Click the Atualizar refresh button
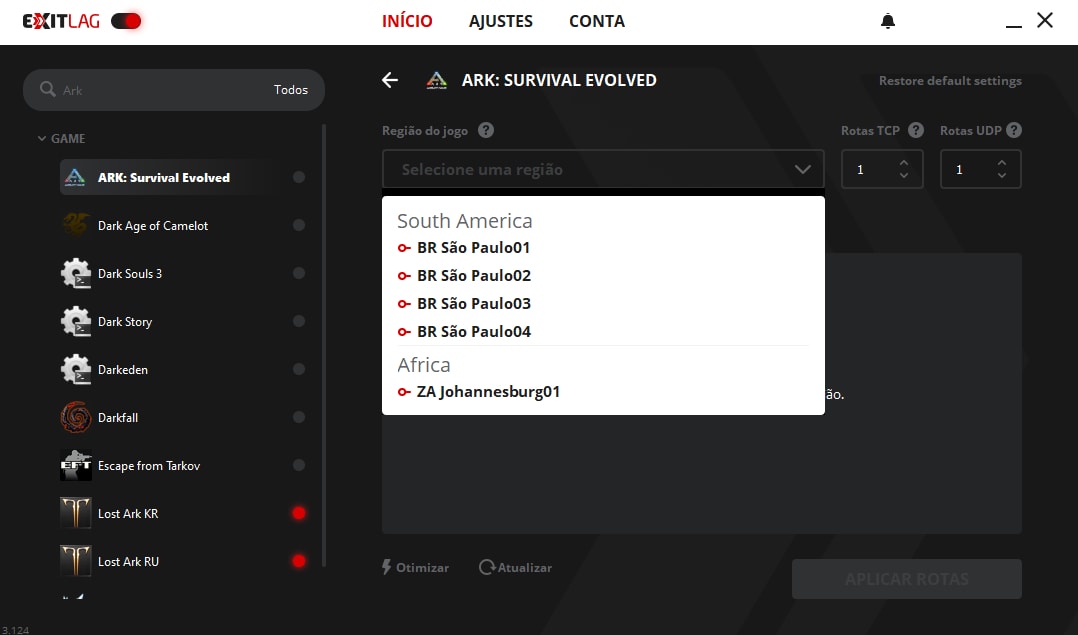1078x635 pixels. click(515, 568)
